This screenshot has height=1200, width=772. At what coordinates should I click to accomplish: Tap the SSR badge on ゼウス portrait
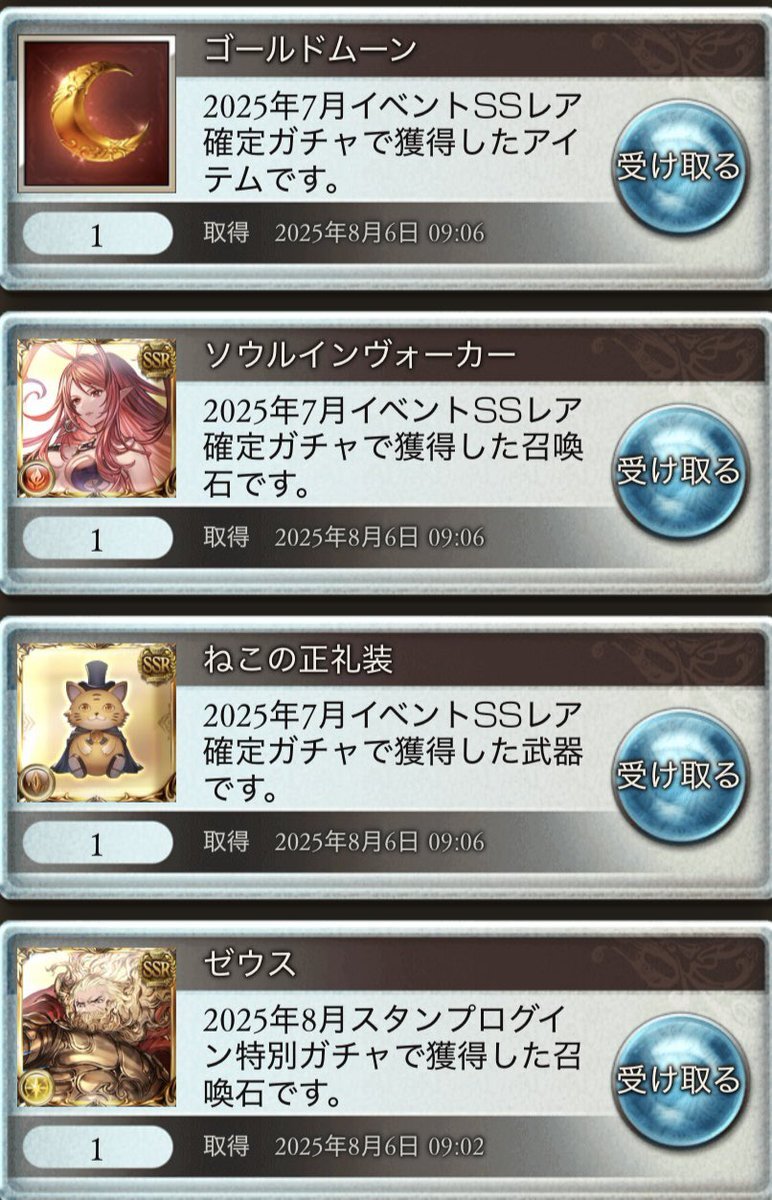pyautogui.click(x=156, y=971)
